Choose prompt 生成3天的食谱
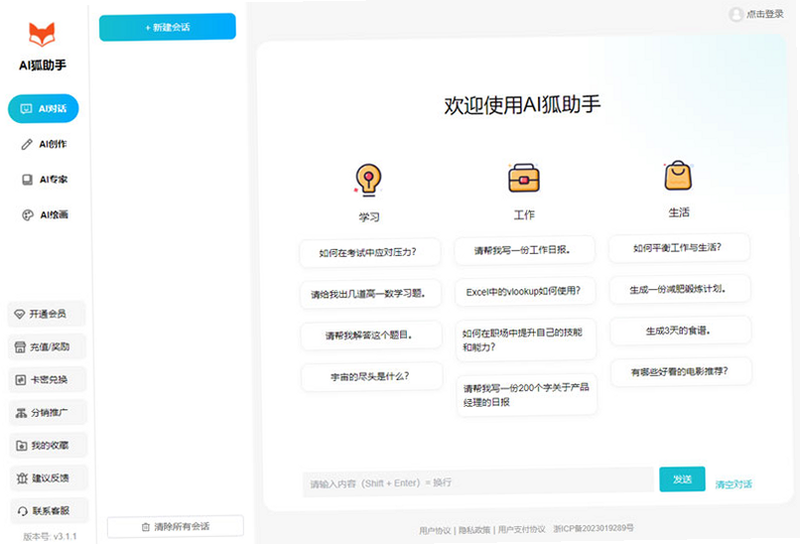The height and width of the screenshot is (544, 800). click(x=680, y=330)
